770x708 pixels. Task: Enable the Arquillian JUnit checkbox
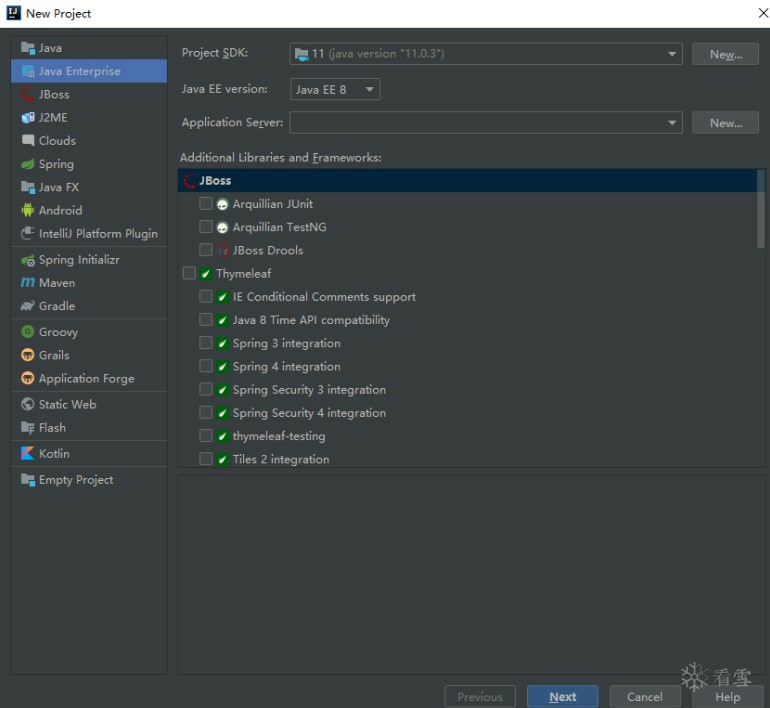206,204
